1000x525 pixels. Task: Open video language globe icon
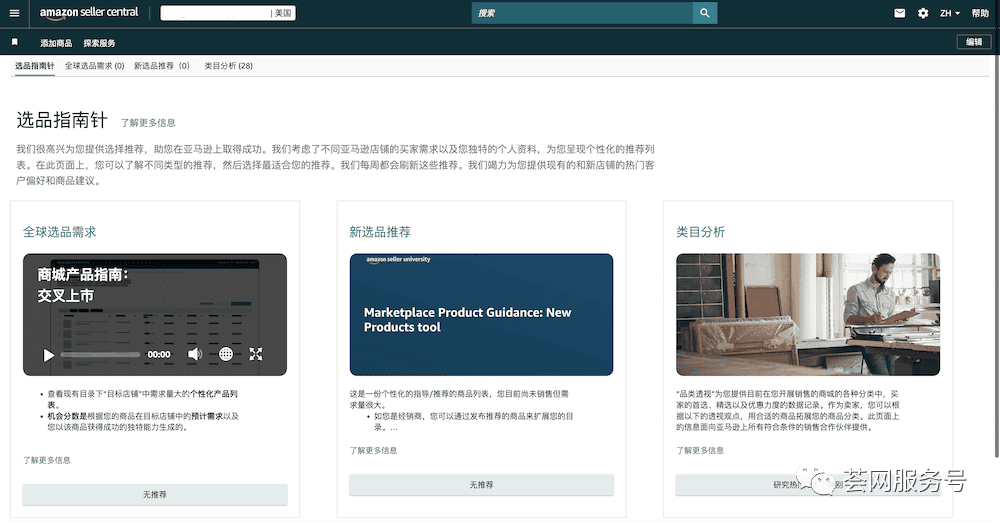coord(226,354)
